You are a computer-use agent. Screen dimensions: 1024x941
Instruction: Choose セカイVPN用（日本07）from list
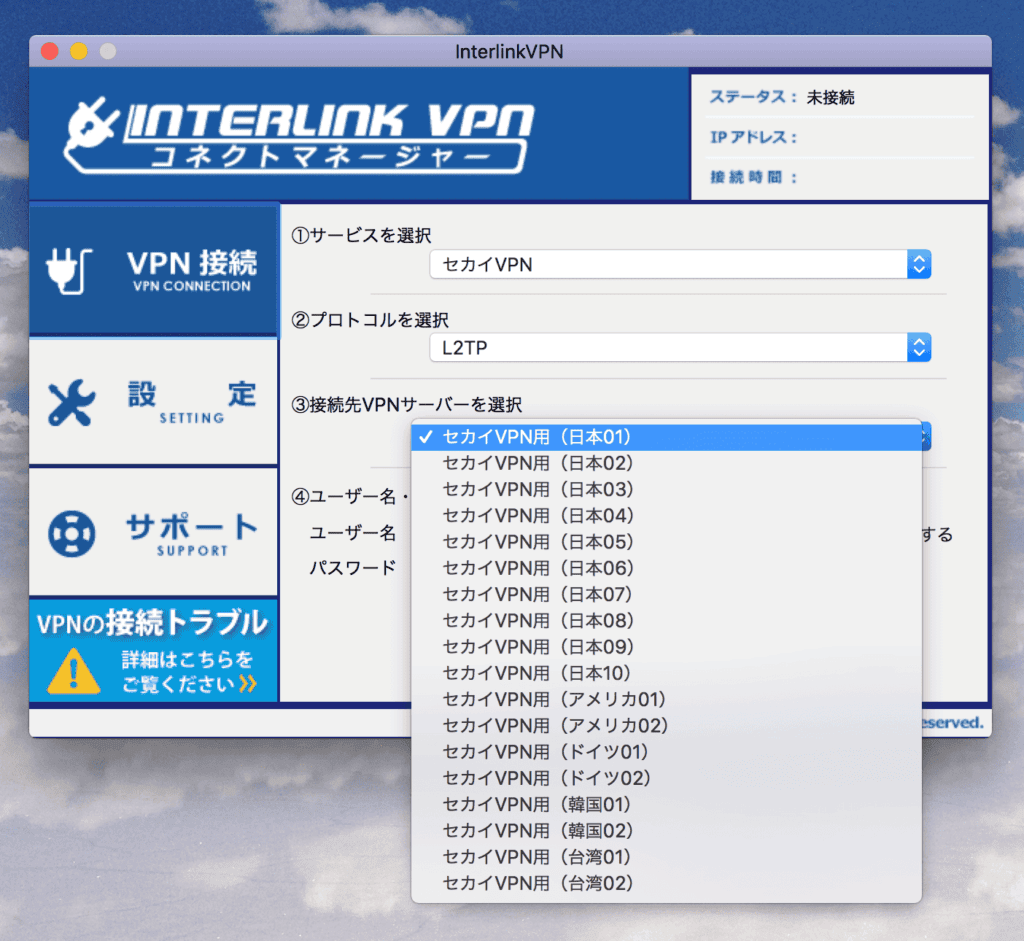pos(666,594)
